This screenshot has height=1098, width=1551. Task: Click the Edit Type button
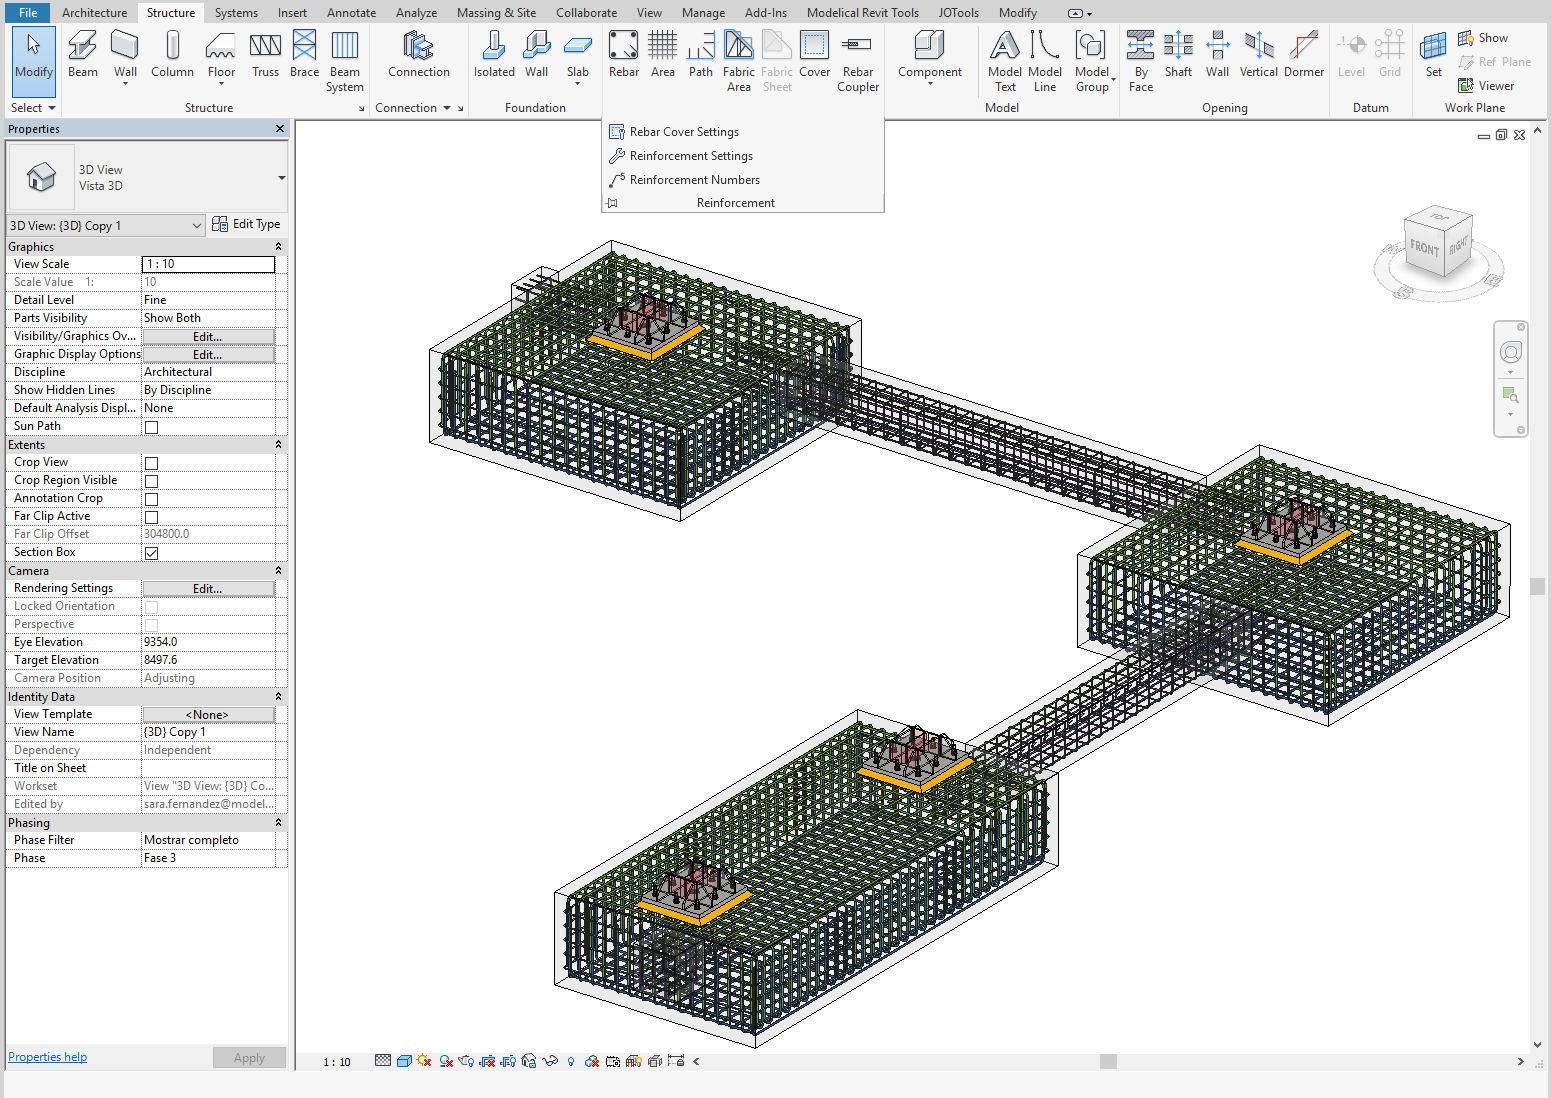(x=246, y=224)
